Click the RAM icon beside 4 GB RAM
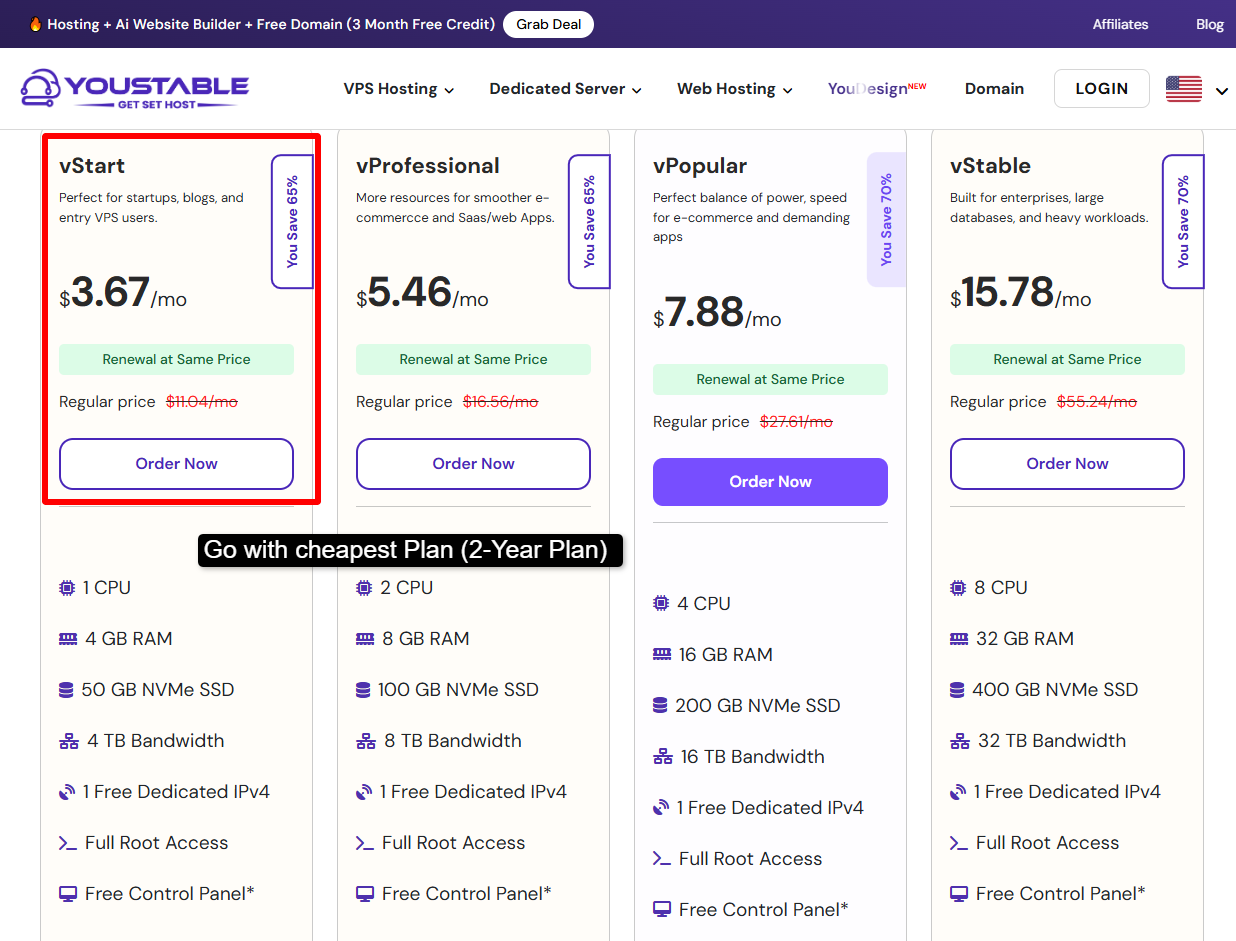The image size is (1236, 941). (68, 639)
